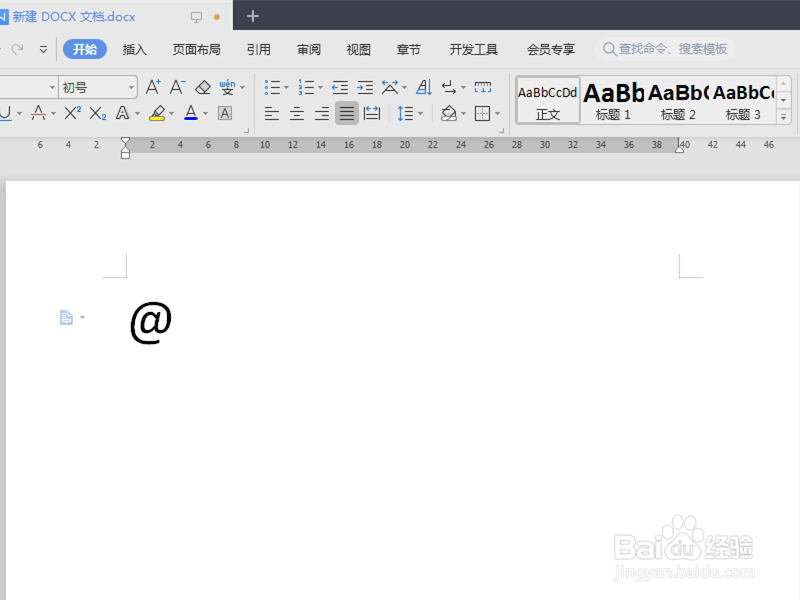Open the 开始 ribbon tab
This screenshot has width=800, height=600.
pos(85,49)
